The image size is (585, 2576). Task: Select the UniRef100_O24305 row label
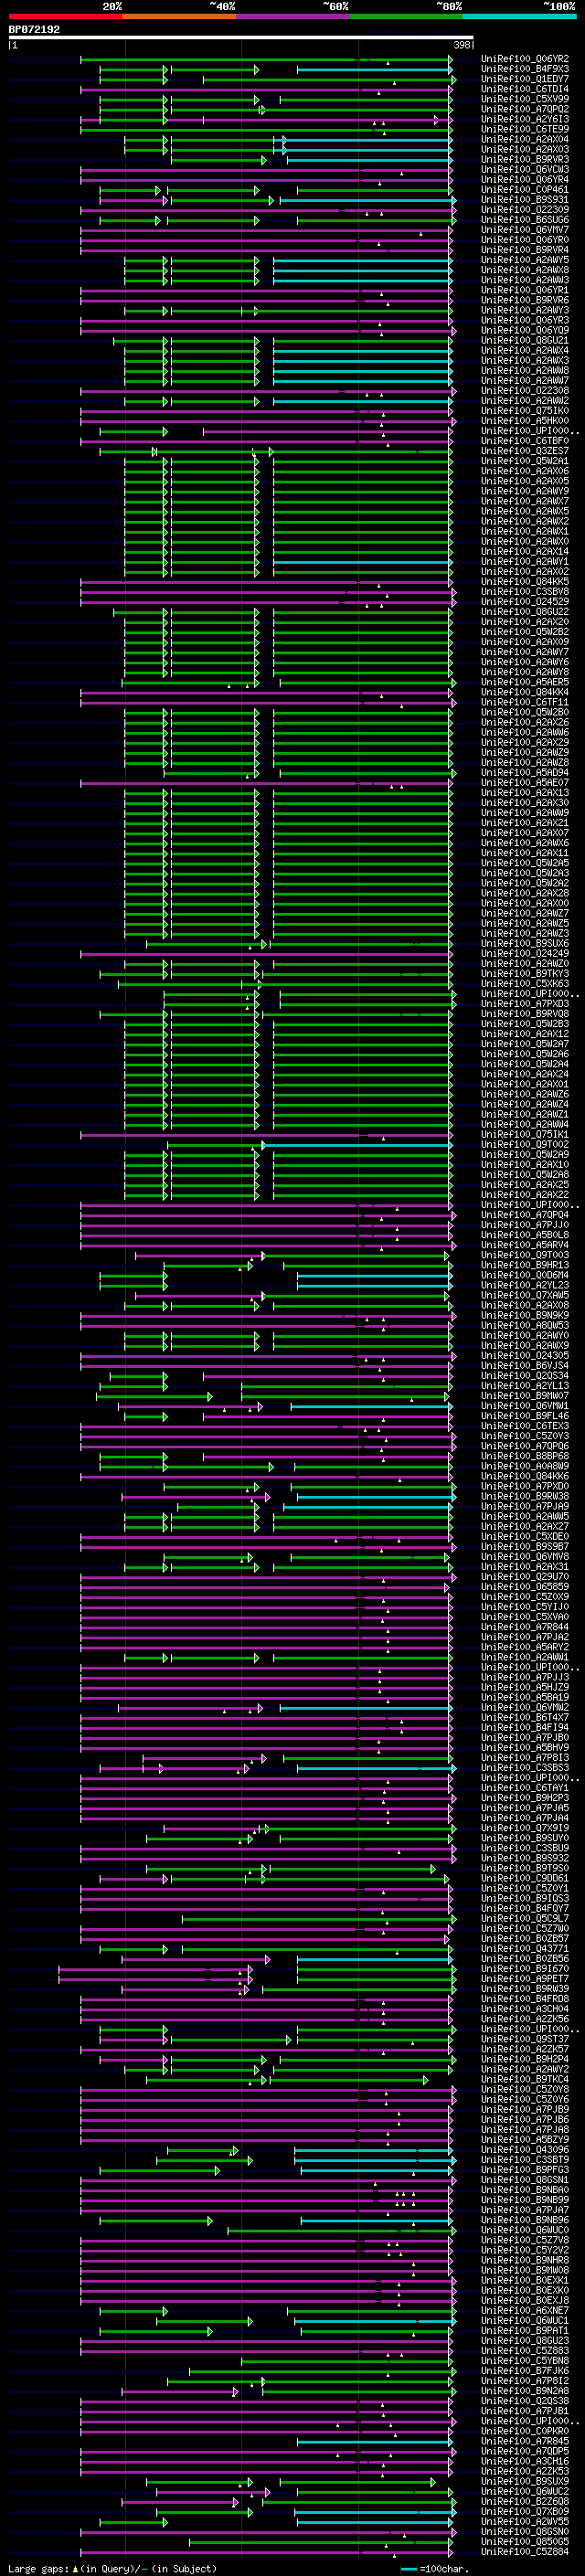tap(525, 1356)
